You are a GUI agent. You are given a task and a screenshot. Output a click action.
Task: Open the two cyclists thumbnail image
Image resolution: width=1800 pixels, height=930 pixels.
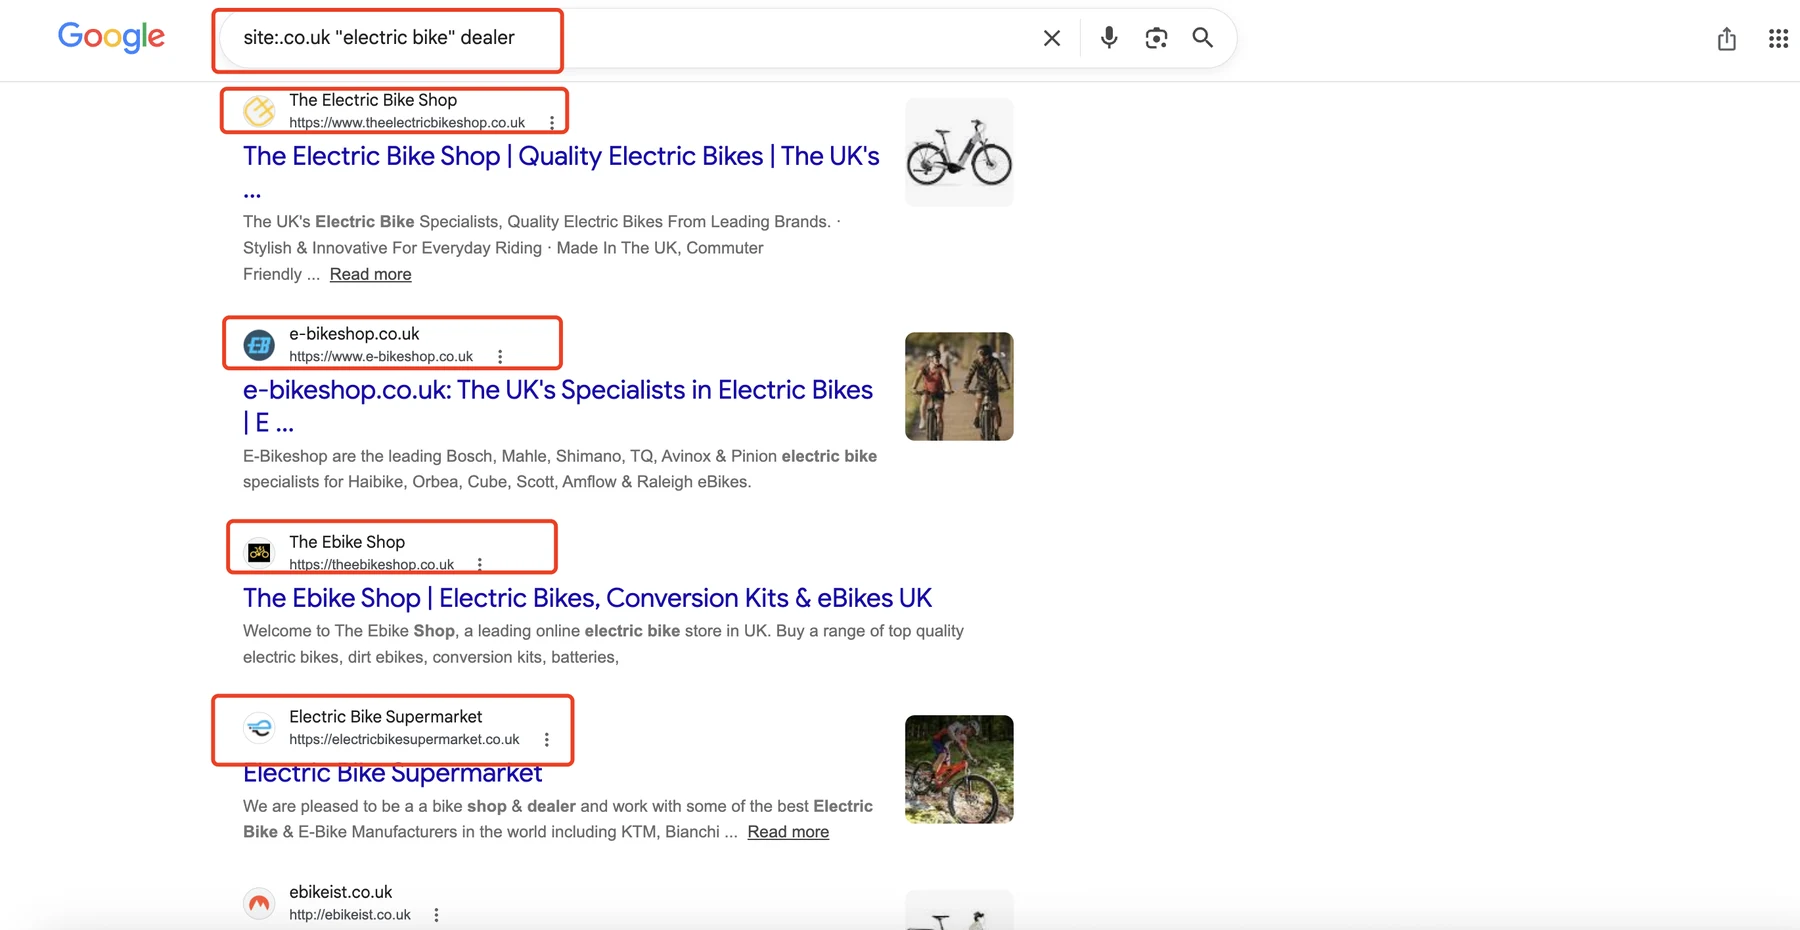pyautogui.click(x=959, y=386)
